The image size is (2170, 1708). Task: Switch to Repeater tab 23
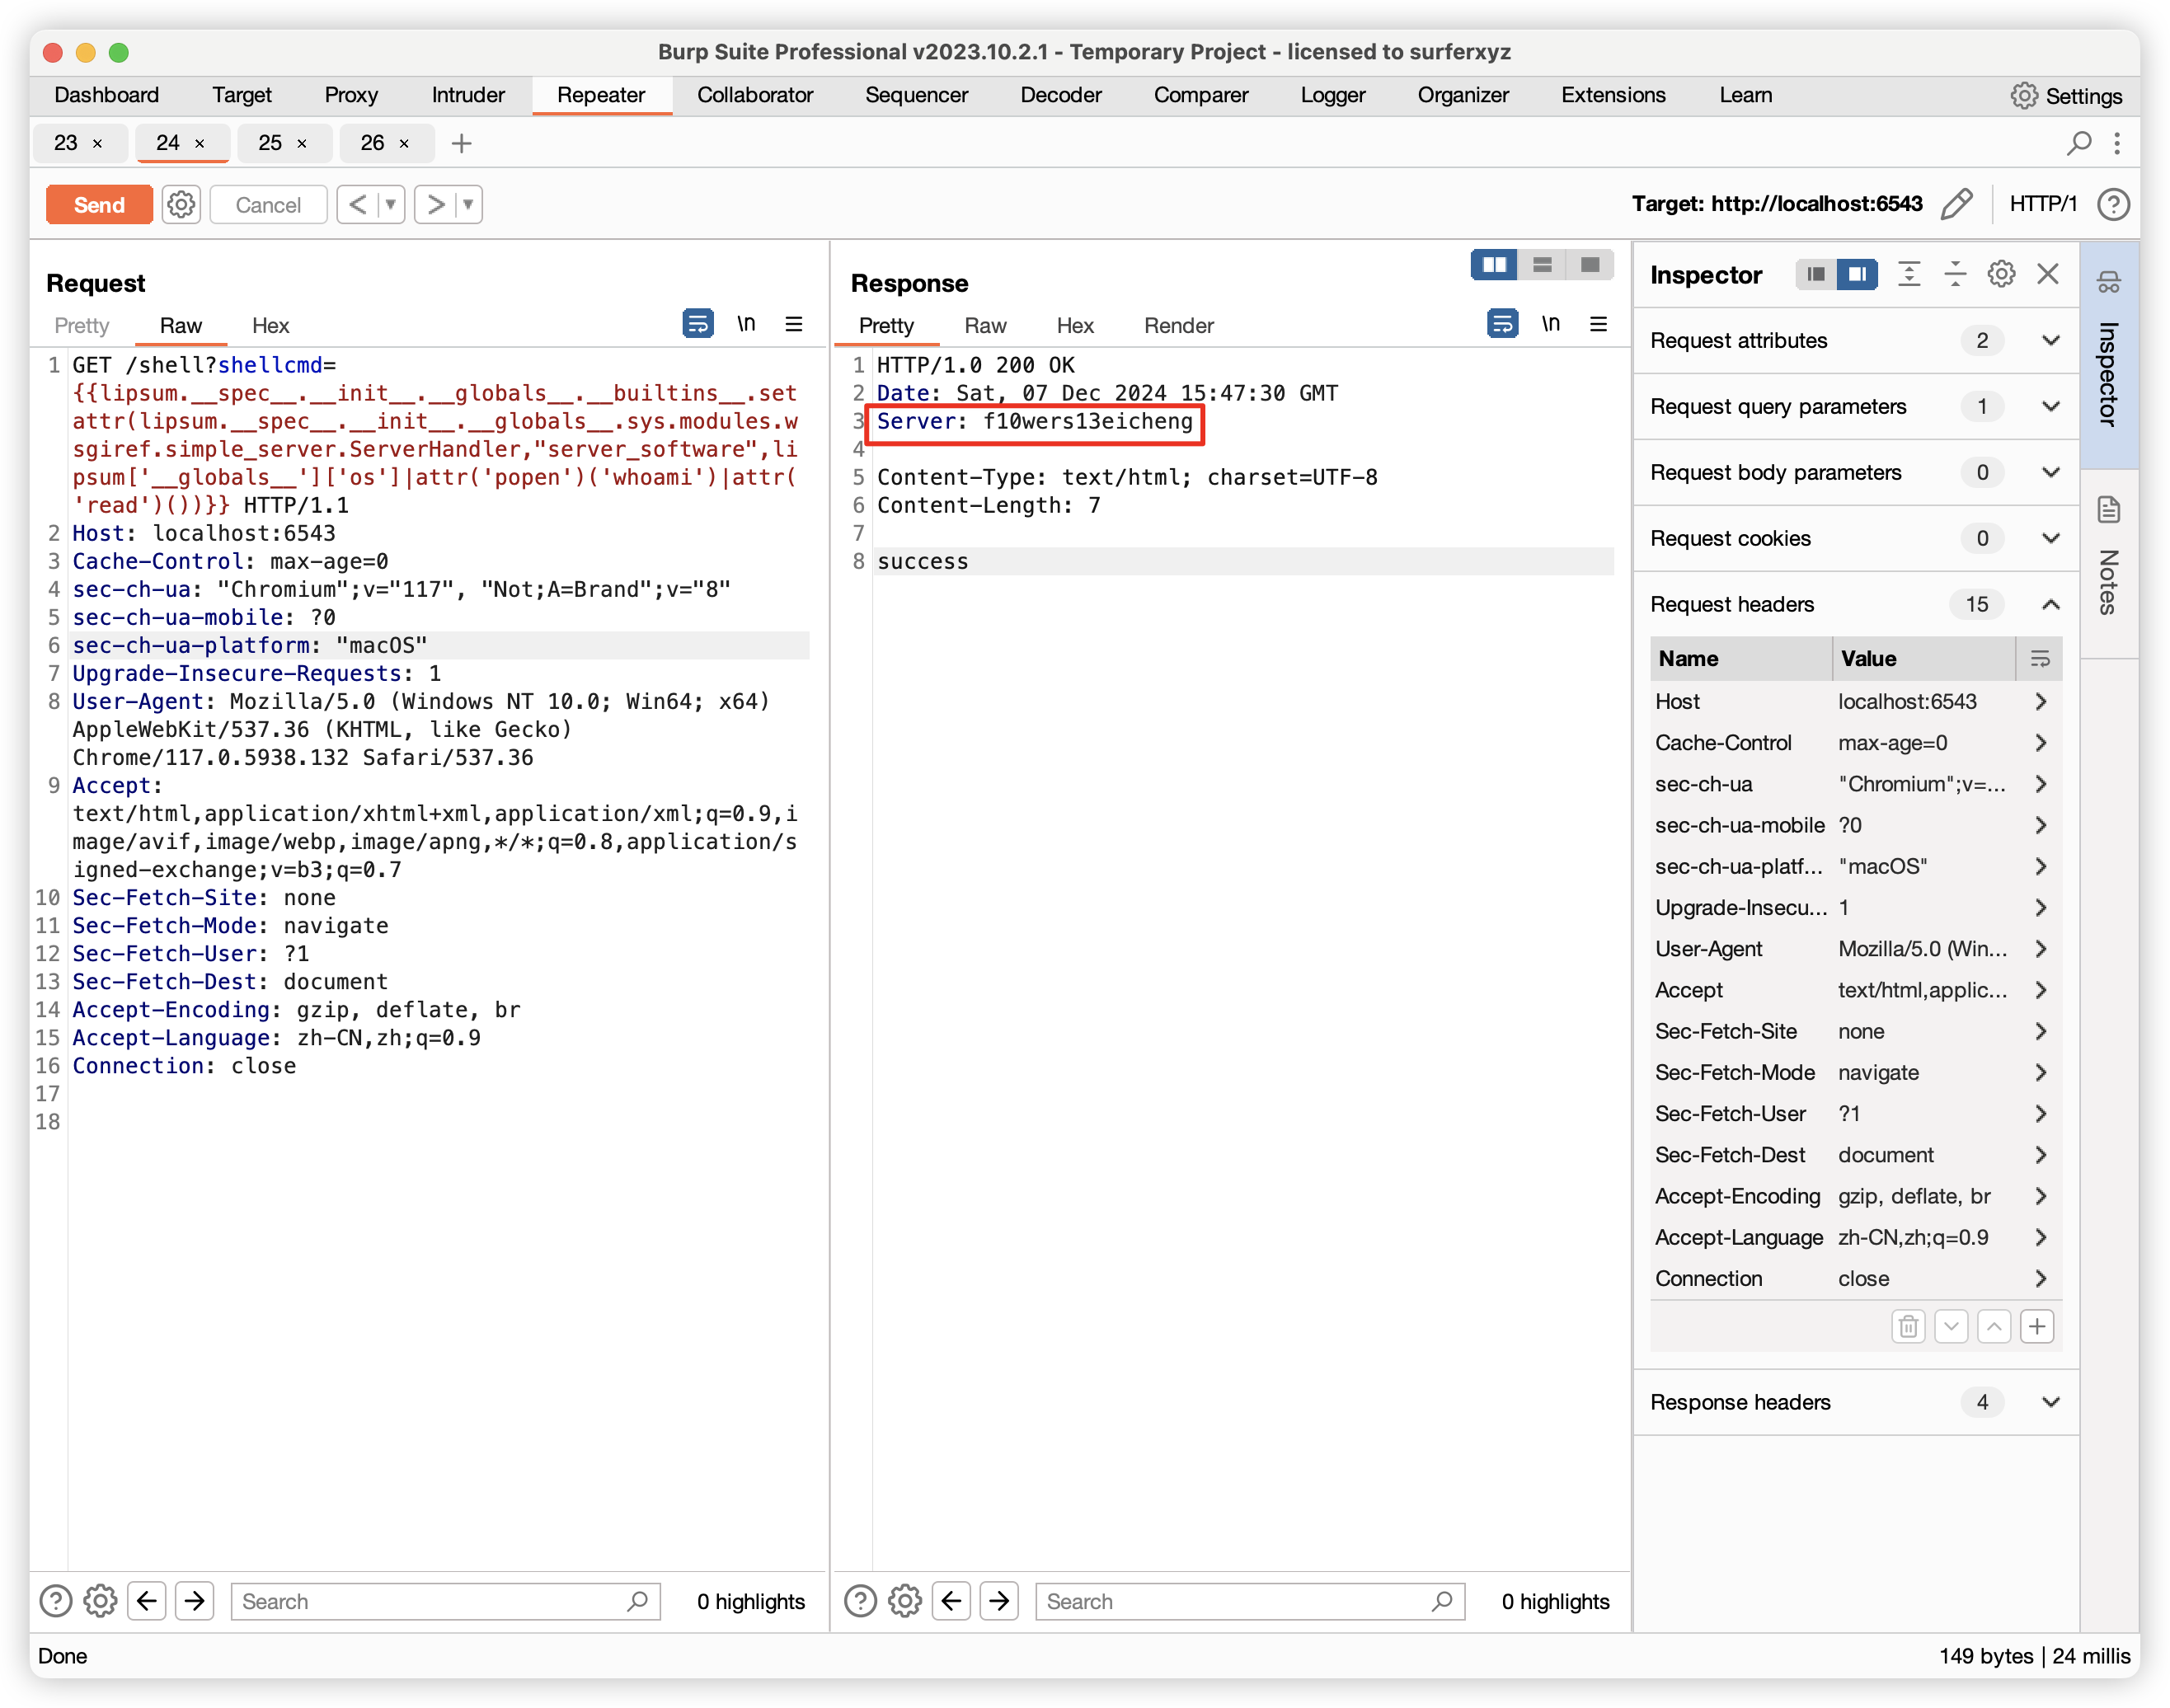point(66,143)
